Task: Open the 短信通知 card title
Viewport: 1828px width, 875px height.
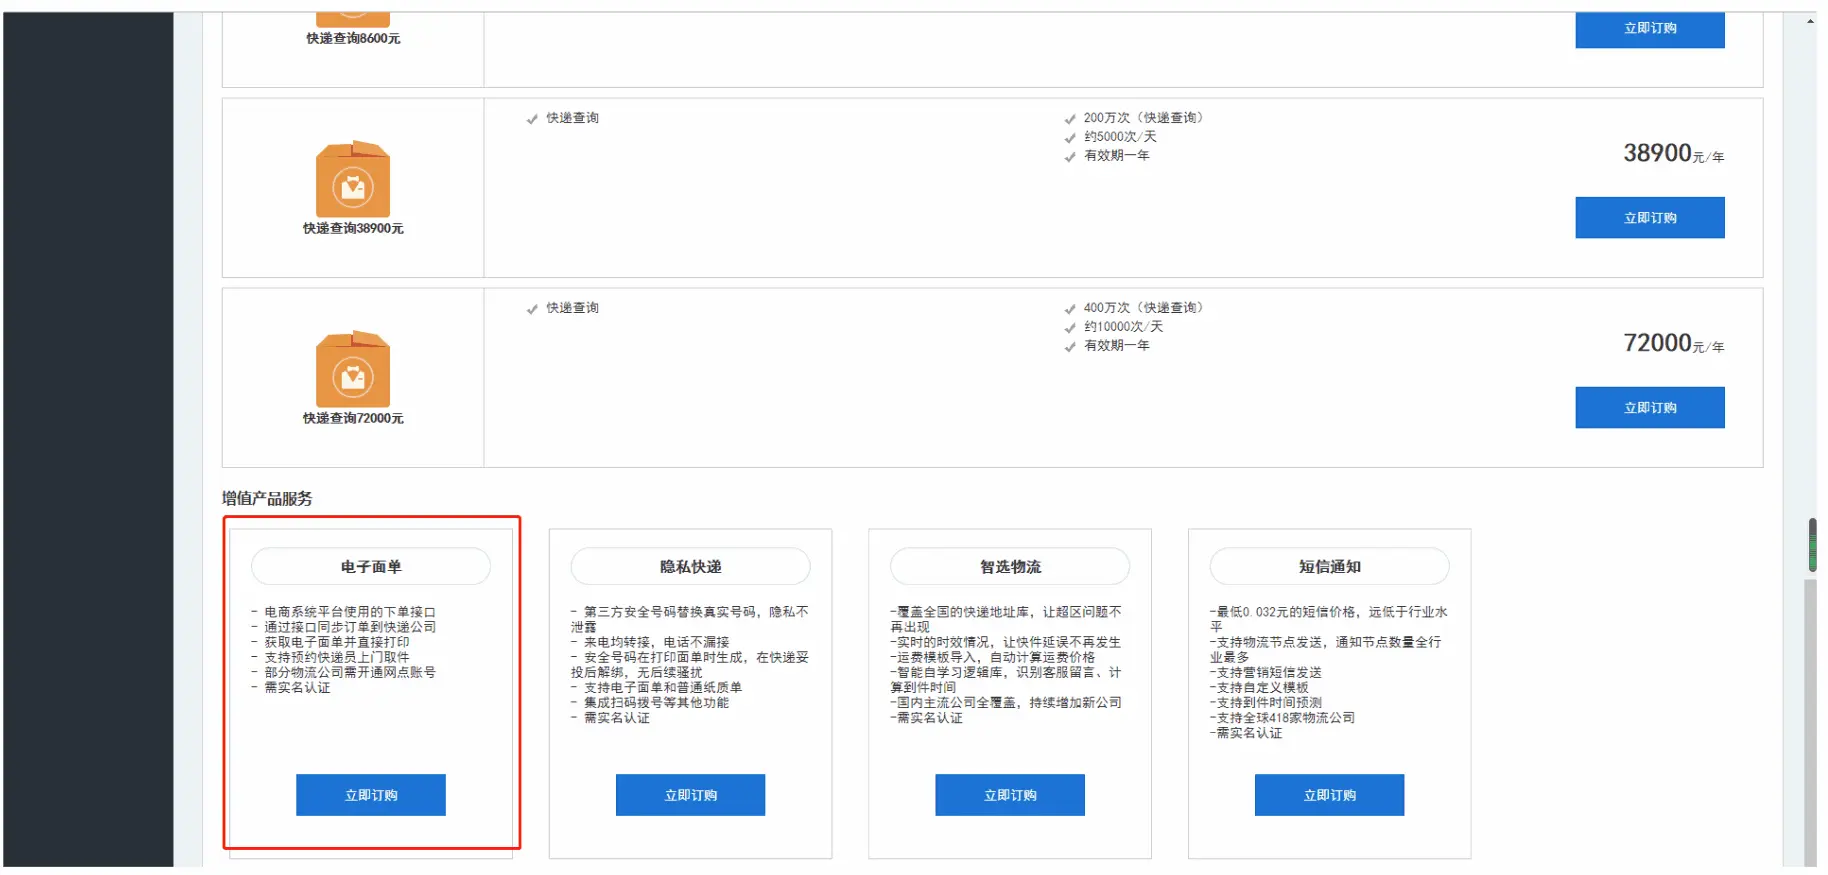Action: pos(1329,567)
